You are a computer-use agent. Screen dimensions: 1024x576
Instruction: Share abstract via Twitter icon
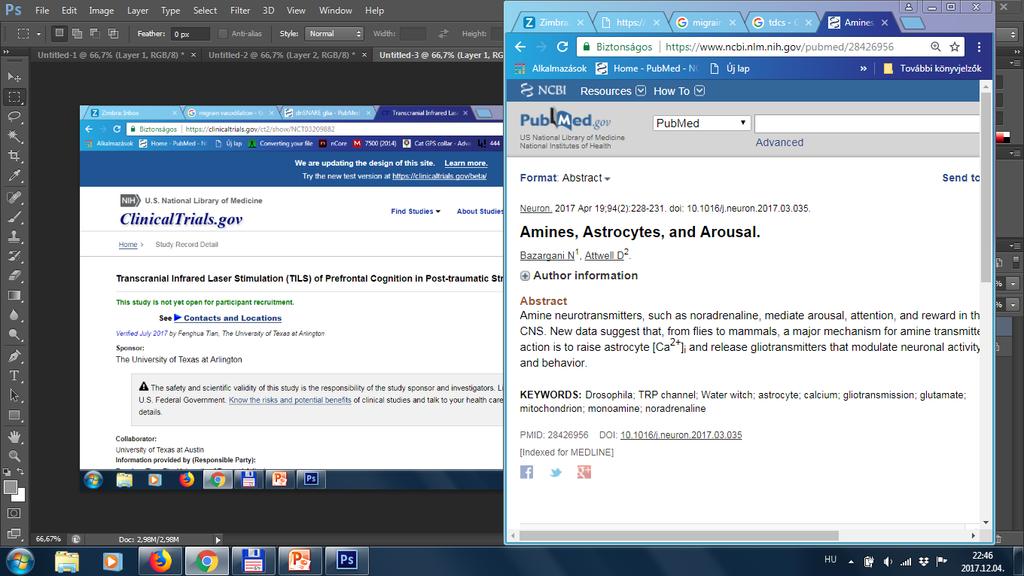(555, 472)
